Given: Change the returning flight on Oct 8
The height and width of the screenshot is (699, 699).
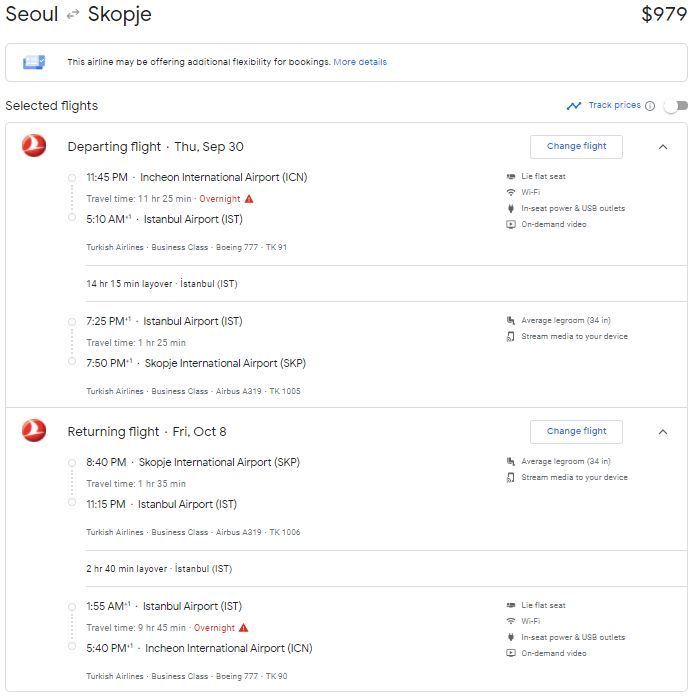Looking at the screenshot, I should pyautogui.click(x=576, y=432).
